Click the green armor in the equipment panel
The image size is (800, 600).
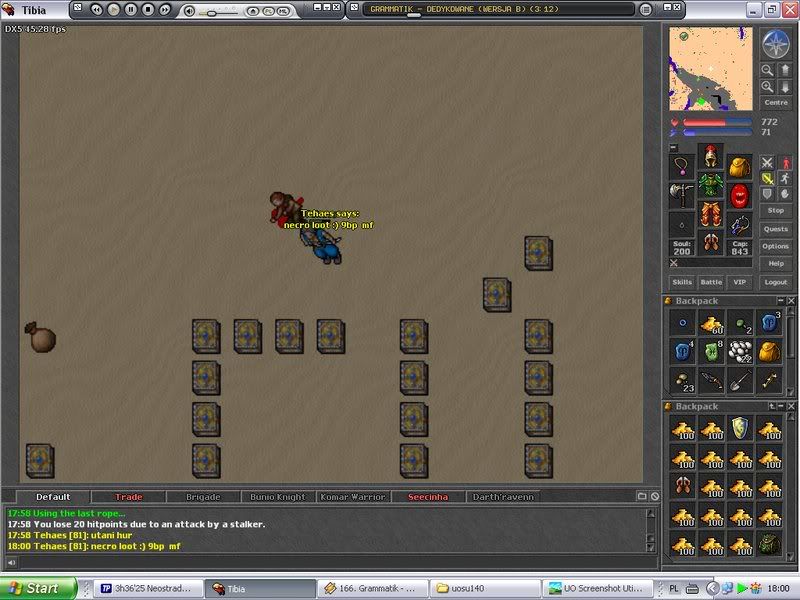coord(711,185)
